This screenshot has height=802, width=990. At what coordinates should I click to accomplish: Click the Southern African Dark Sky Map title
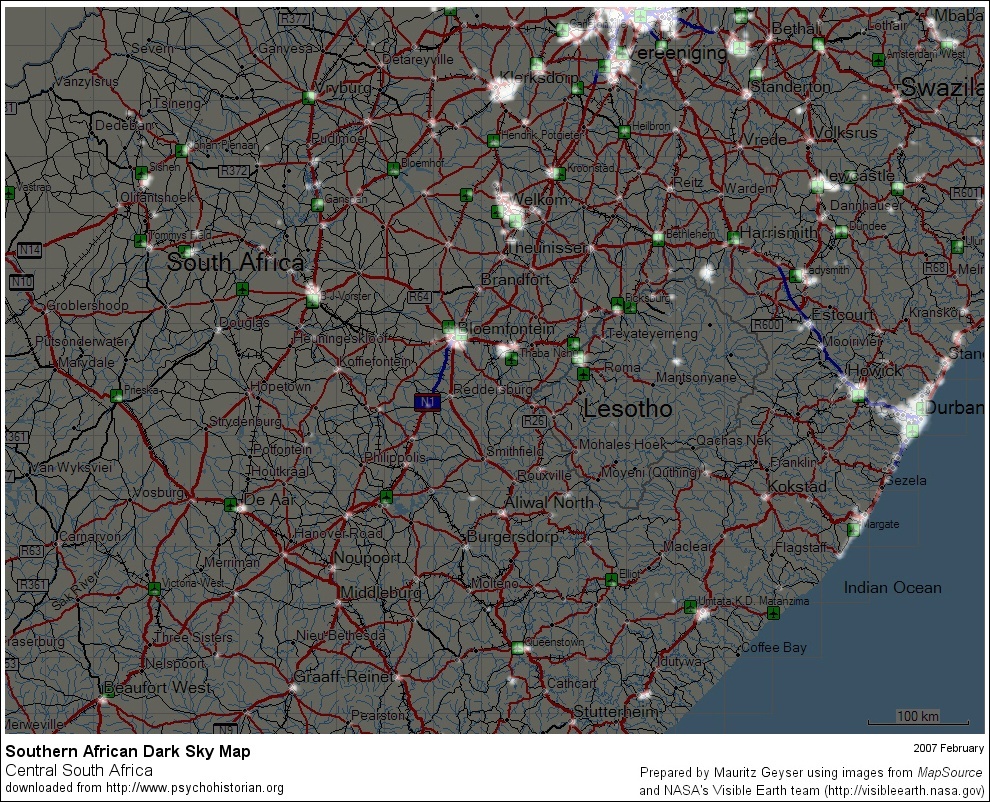pos(128,751)
